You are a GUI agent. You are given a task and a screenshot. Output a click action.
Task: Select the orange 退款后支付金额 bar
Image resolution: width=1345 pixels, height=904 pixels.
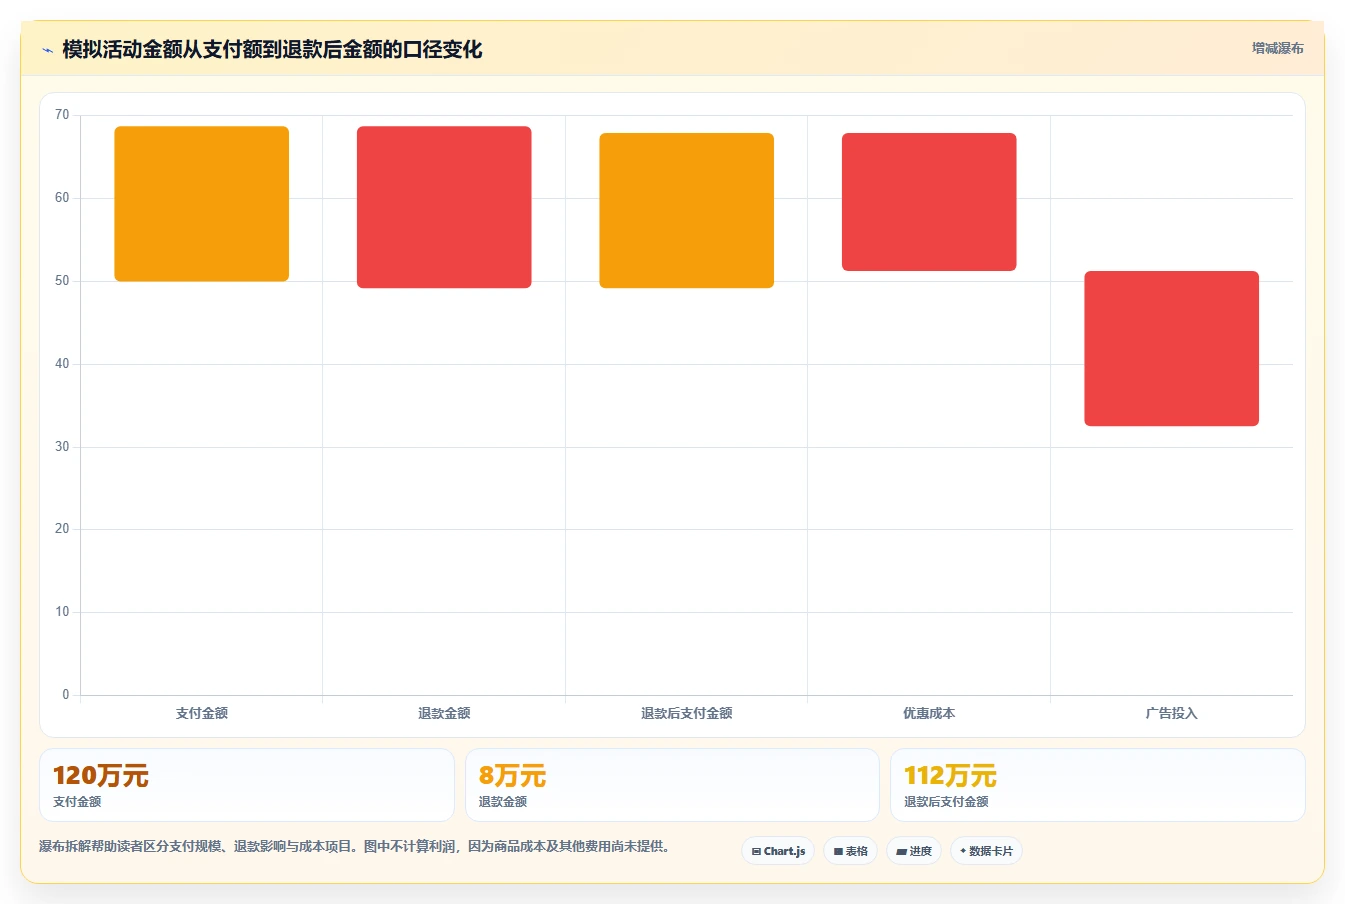point(687,211)
